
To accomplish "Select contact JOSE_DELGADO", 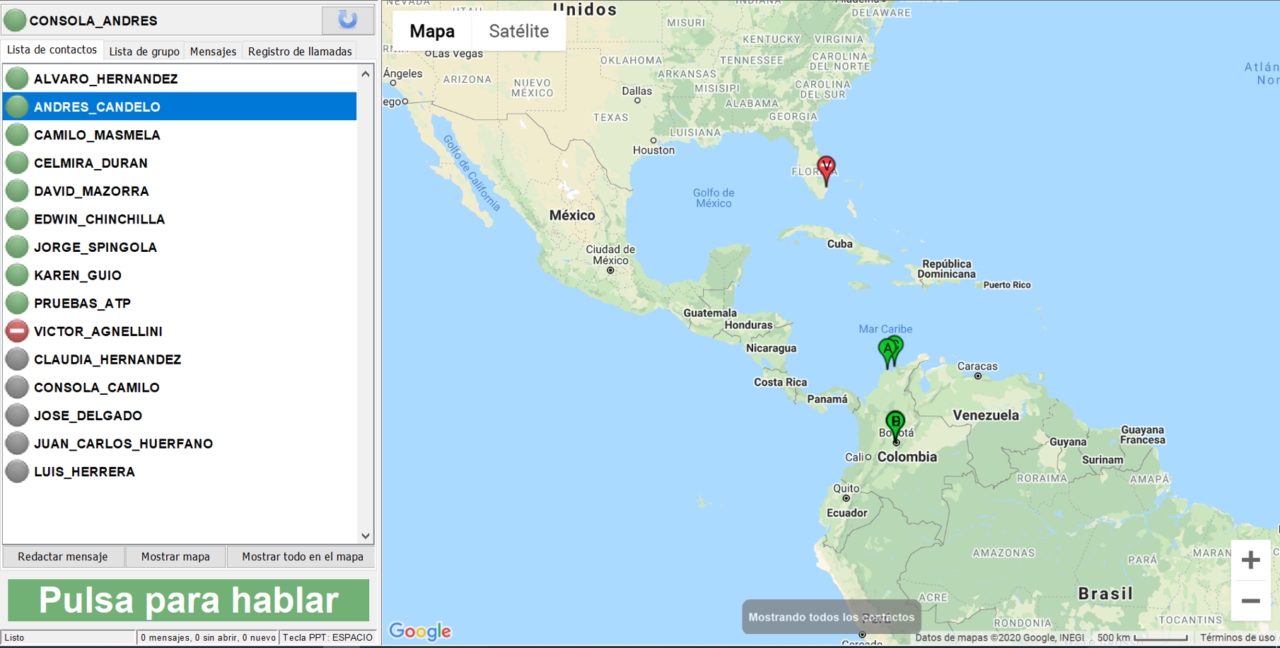I will (180, 415).
